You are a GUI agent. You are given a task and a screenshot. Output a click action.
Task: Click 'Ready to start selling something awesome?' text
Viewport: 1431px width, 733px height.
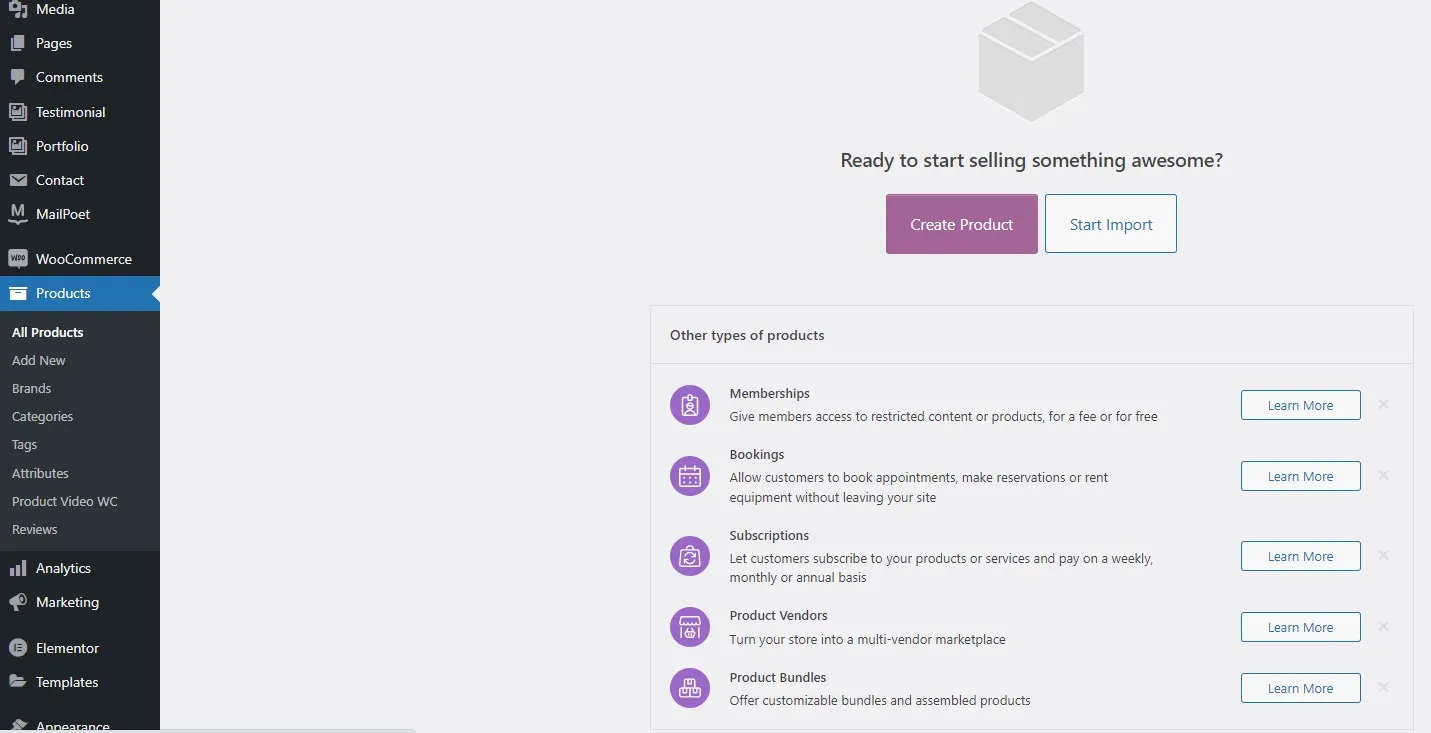(1031, 160)
